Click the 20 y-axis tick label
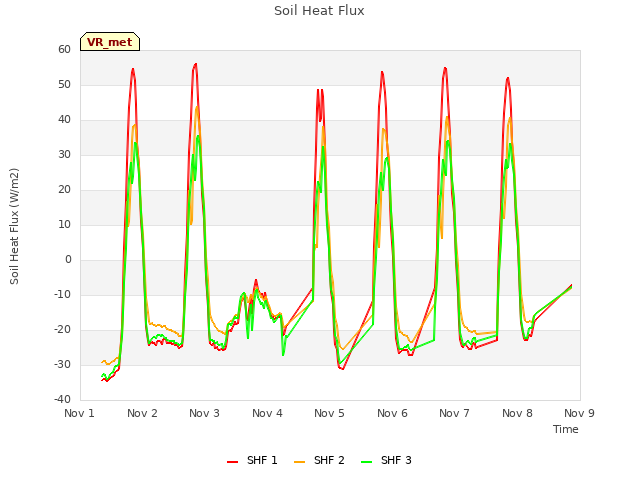The height and width of the screenshot is (480, 640). click(64, 190)
